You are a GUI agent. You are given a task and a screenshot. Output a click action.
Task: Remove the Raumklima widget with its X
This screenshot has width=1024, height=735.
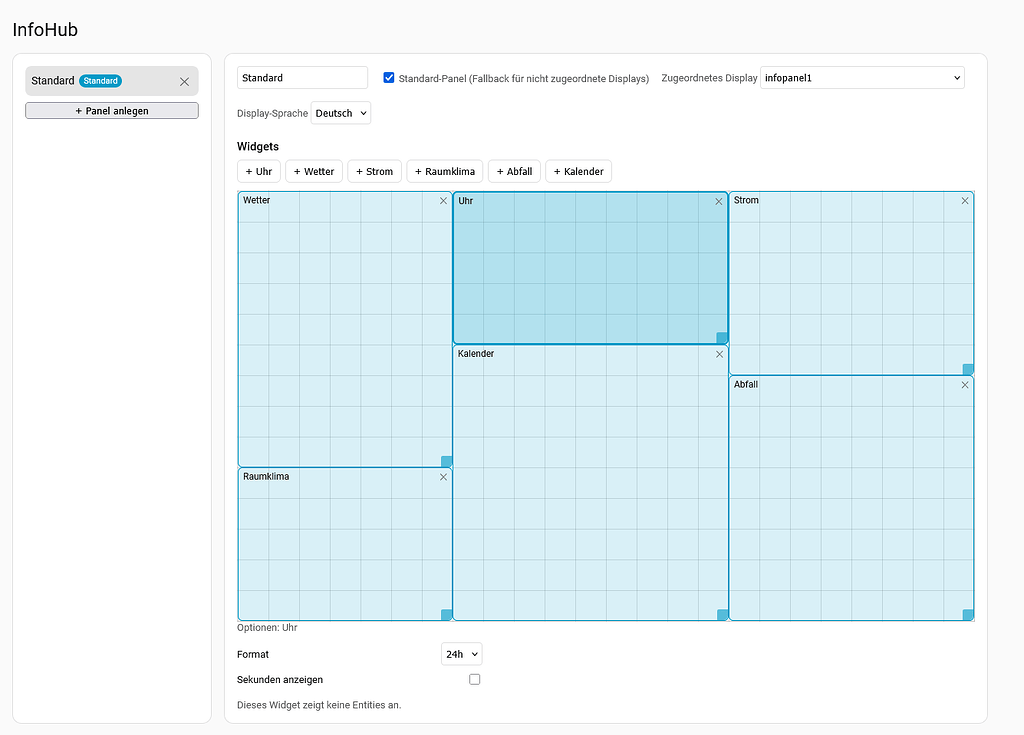pyautogui.click(x=443, y=477)
